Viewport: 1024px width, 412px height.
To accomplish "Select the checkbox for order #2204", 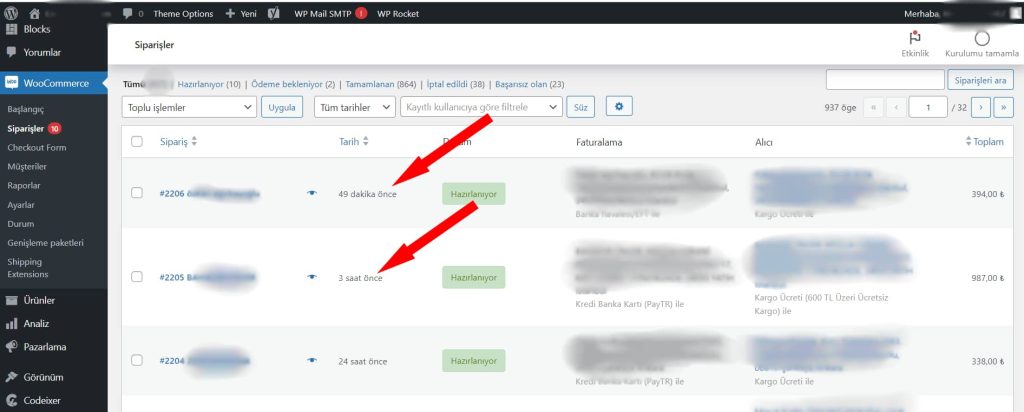I will (137, 361).
